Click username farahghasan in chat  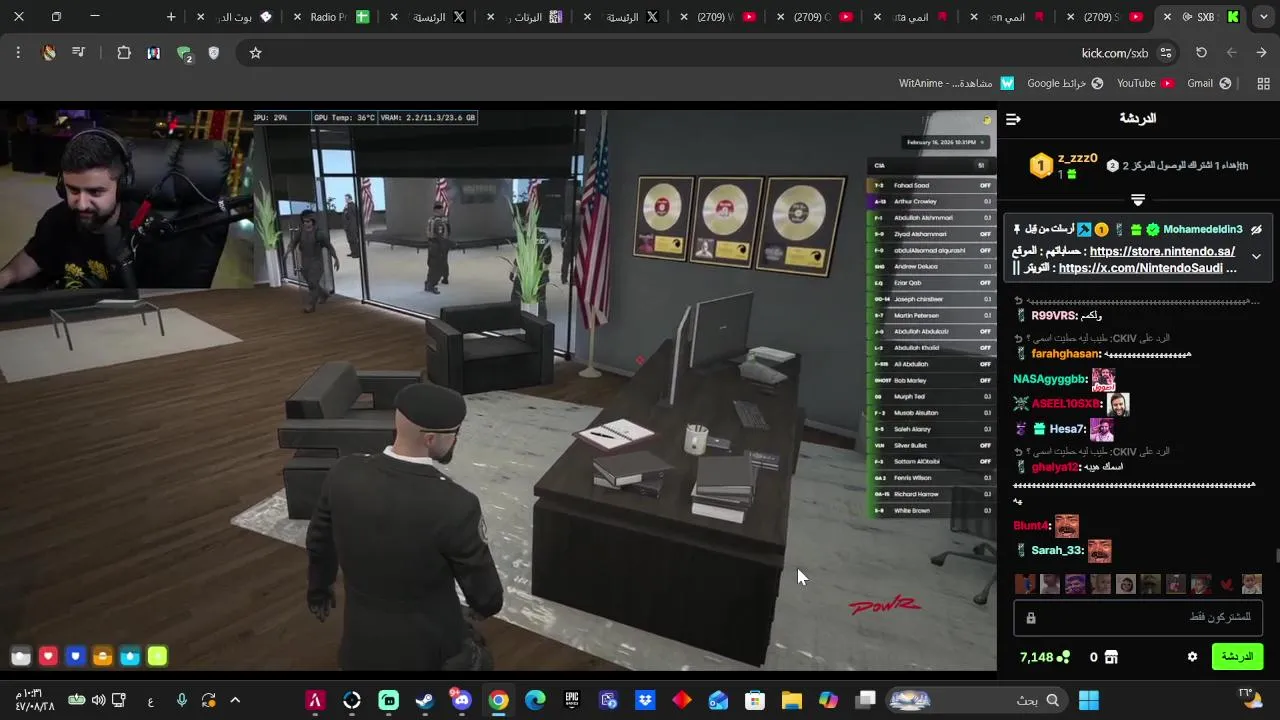(x=1066, y=354)
